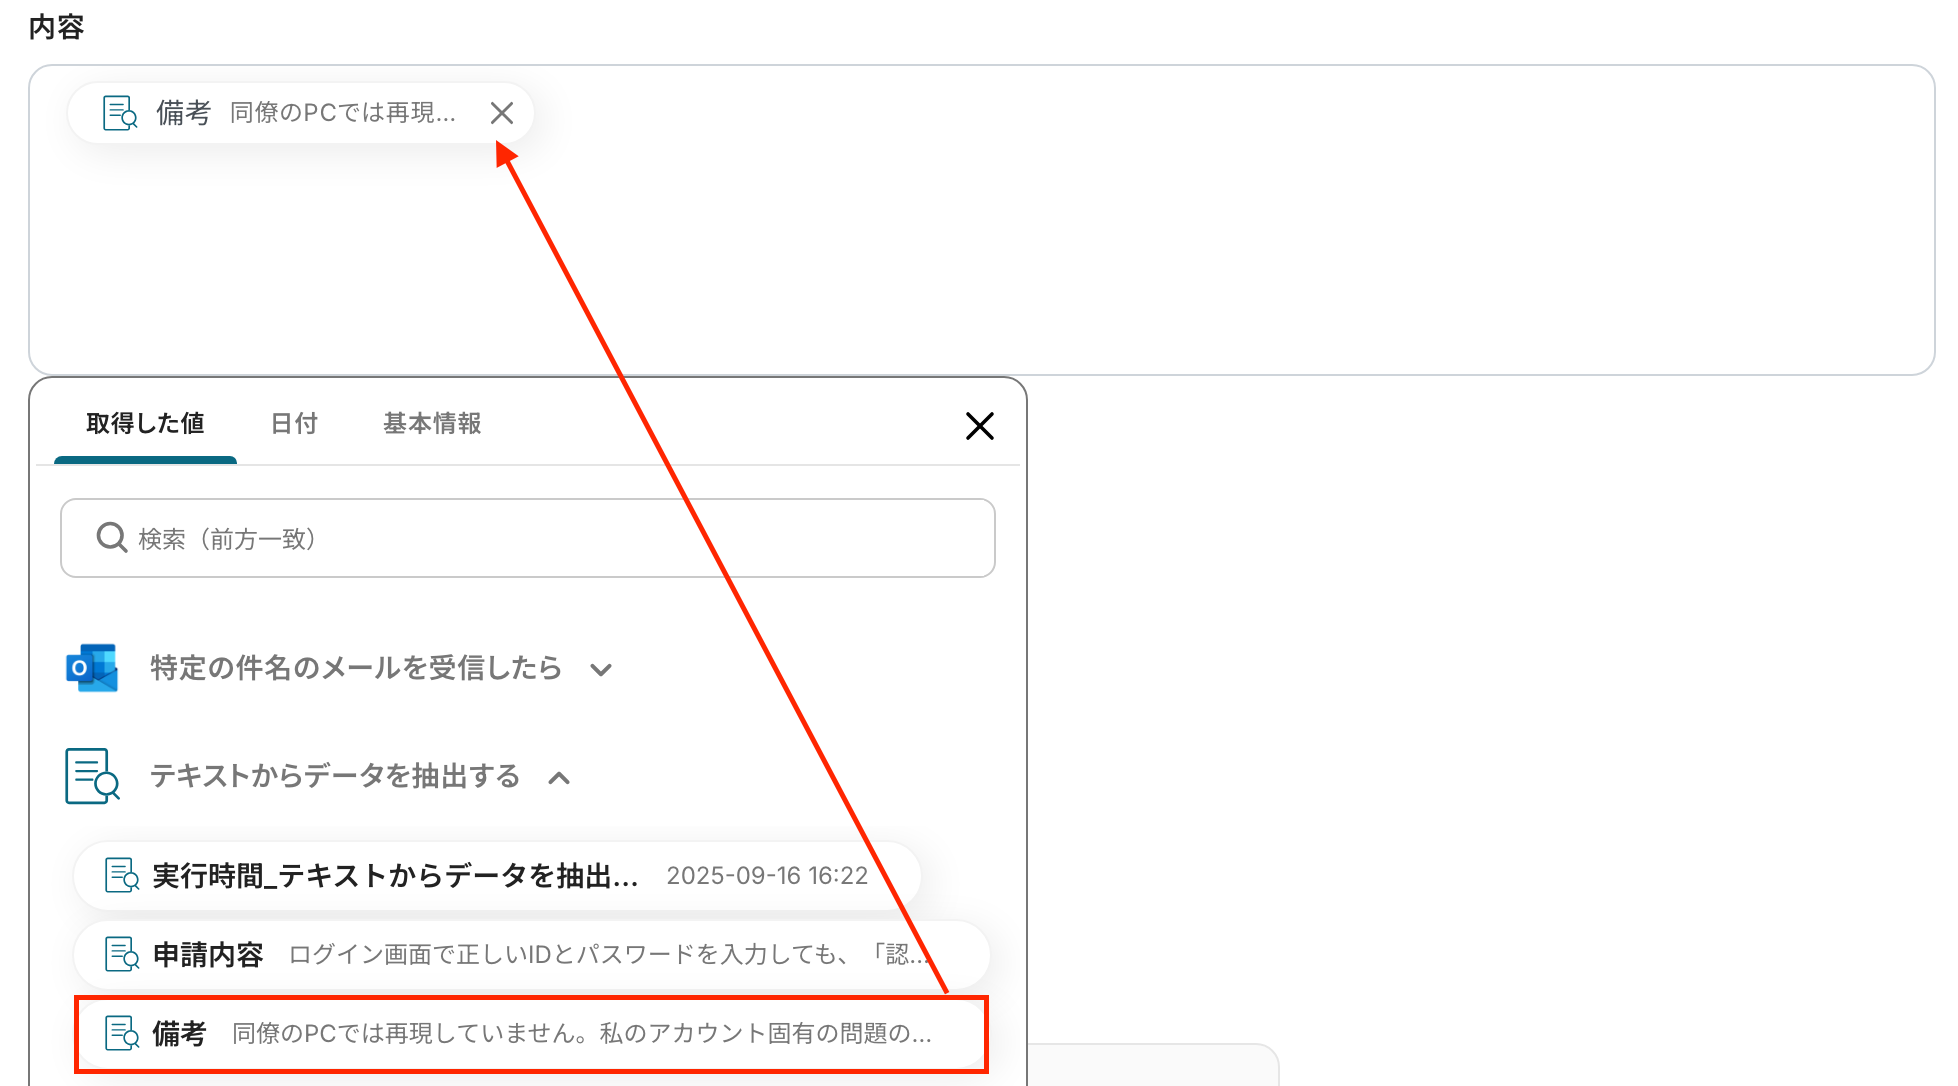This screenshot has width=1958, height=1086.
Task: Click the icon on the 備考 list item
Action: click(x=122, y=1033)
